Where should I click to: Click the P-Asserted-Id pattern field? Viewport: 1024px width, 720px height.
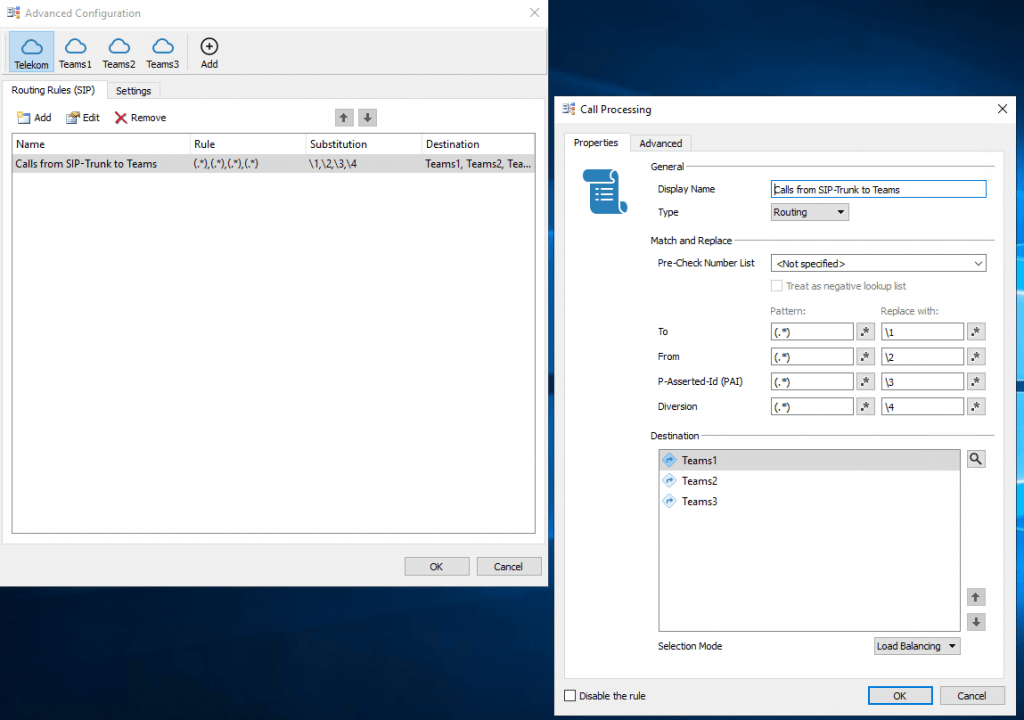tap(812, 382)
